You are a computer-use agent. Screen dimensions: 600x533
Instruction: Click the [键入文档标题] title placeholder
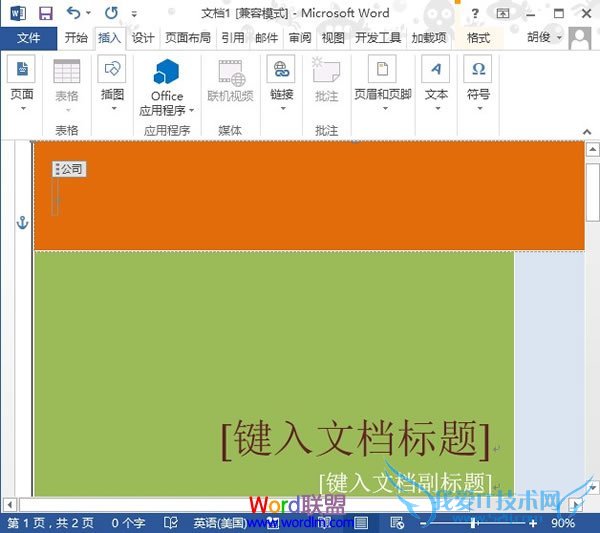click(x=356, y=439)
